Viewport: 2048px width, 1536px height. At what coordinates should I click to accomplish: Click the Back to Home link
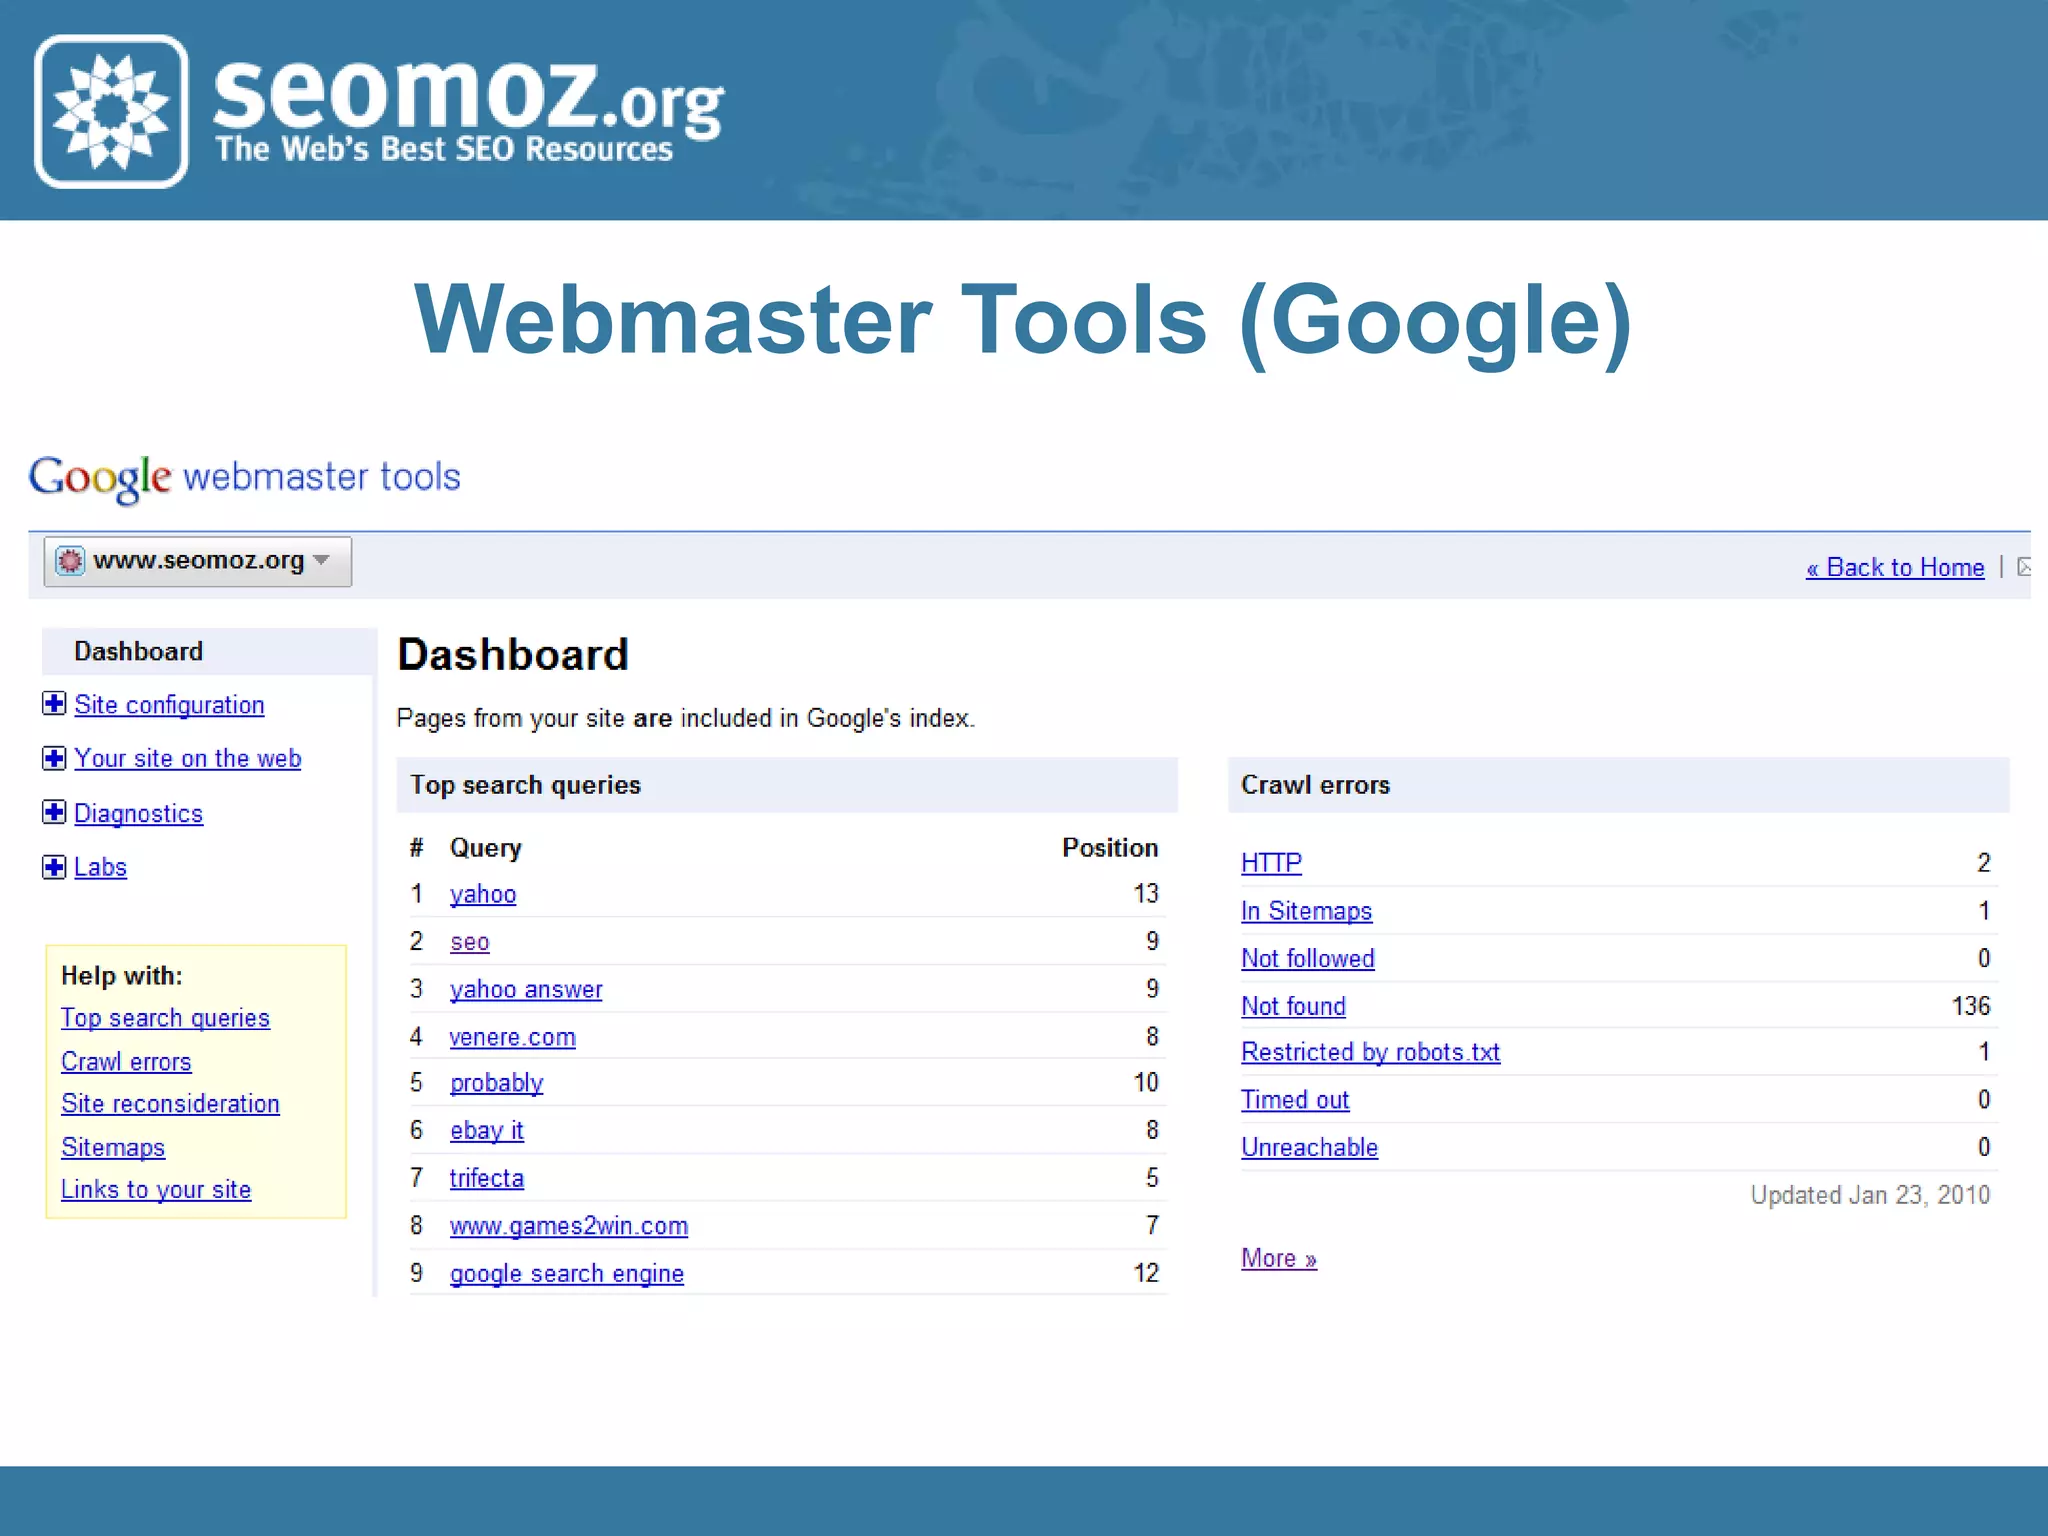tap(1894, 567)
